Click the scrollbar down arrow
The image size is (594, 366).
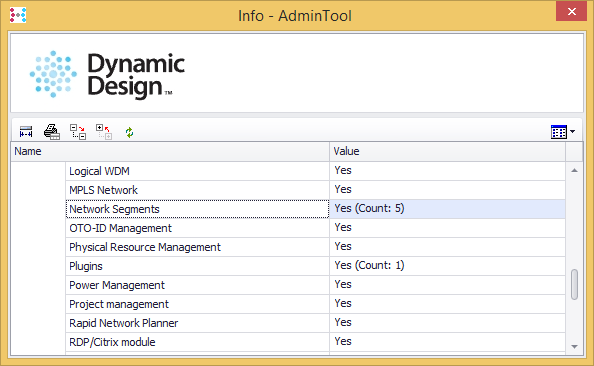[574, 346]
